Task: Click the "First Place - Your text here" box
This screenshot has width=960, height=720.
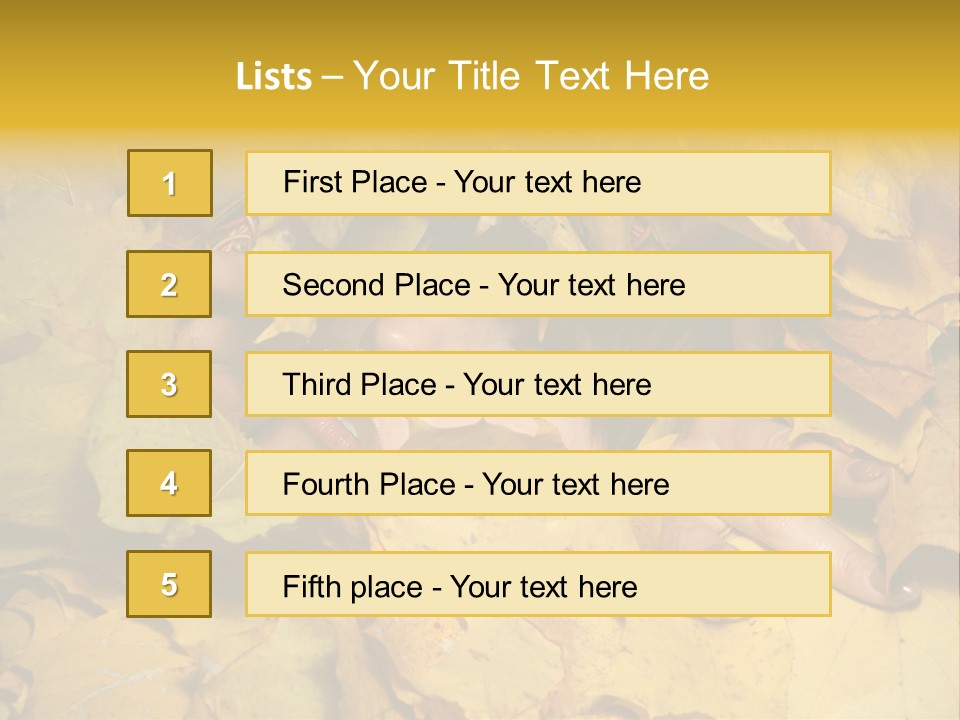Action: click(x=538, y=183)
